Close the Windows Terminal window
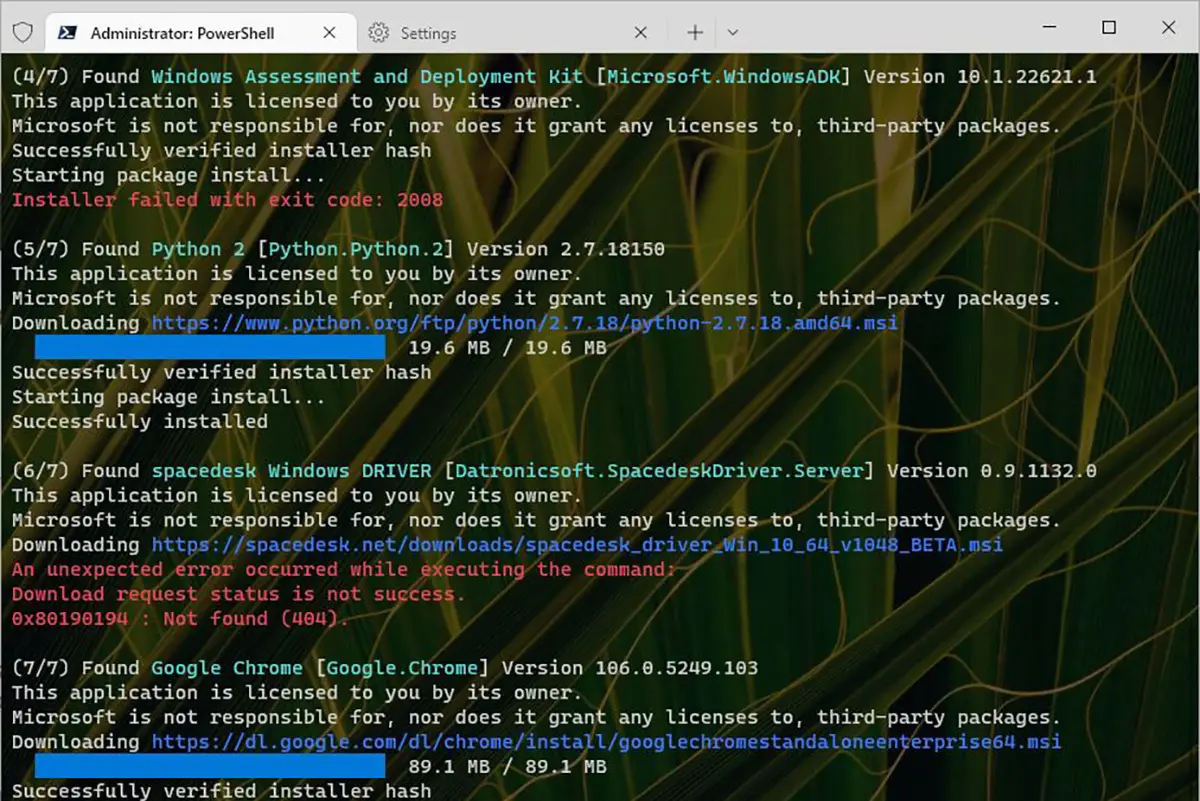Image resolution: width=1200 pixels, height=801 pixels. 1171,28
